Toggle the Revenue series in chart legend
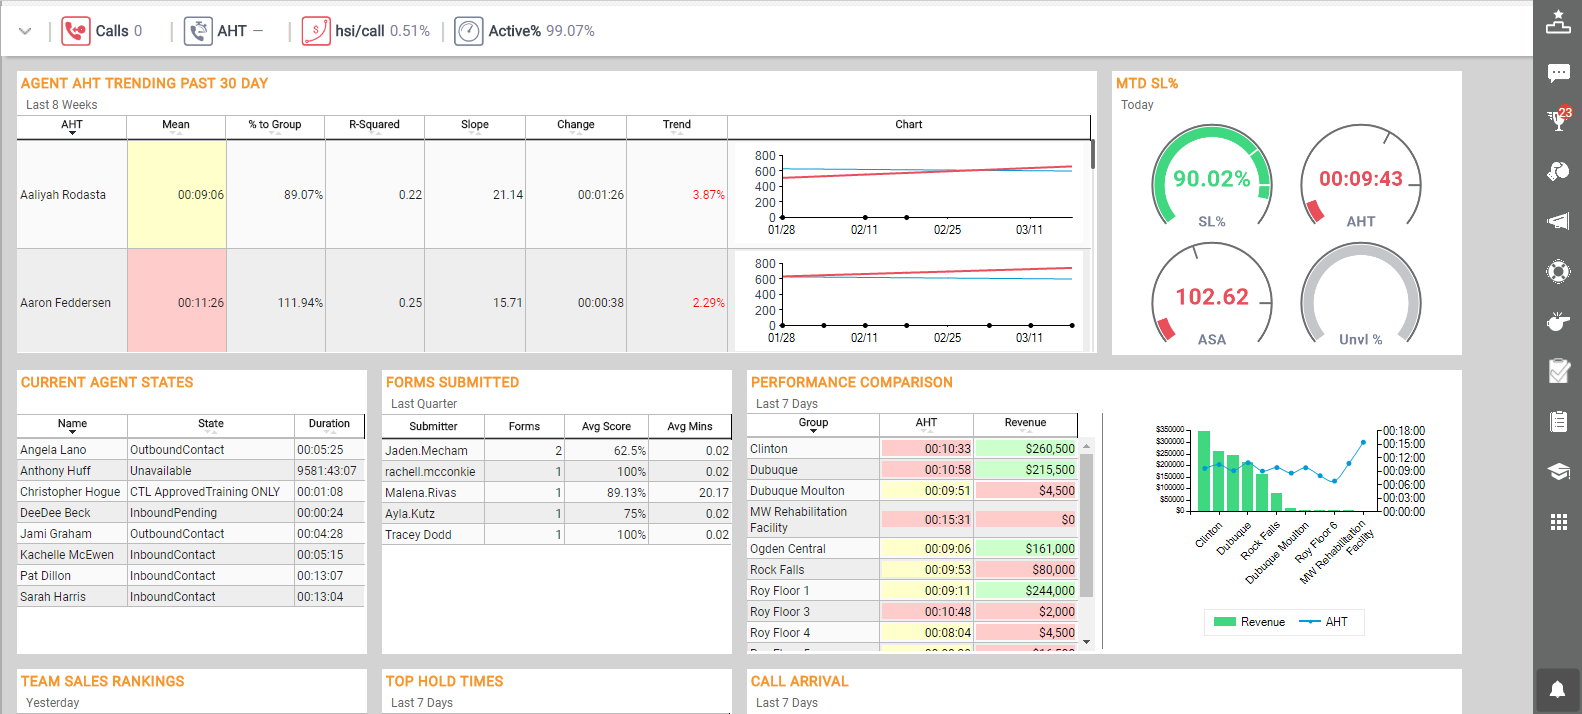Image resolution: width=1582 pixels, height=714 pixels. coord(1249,622)
